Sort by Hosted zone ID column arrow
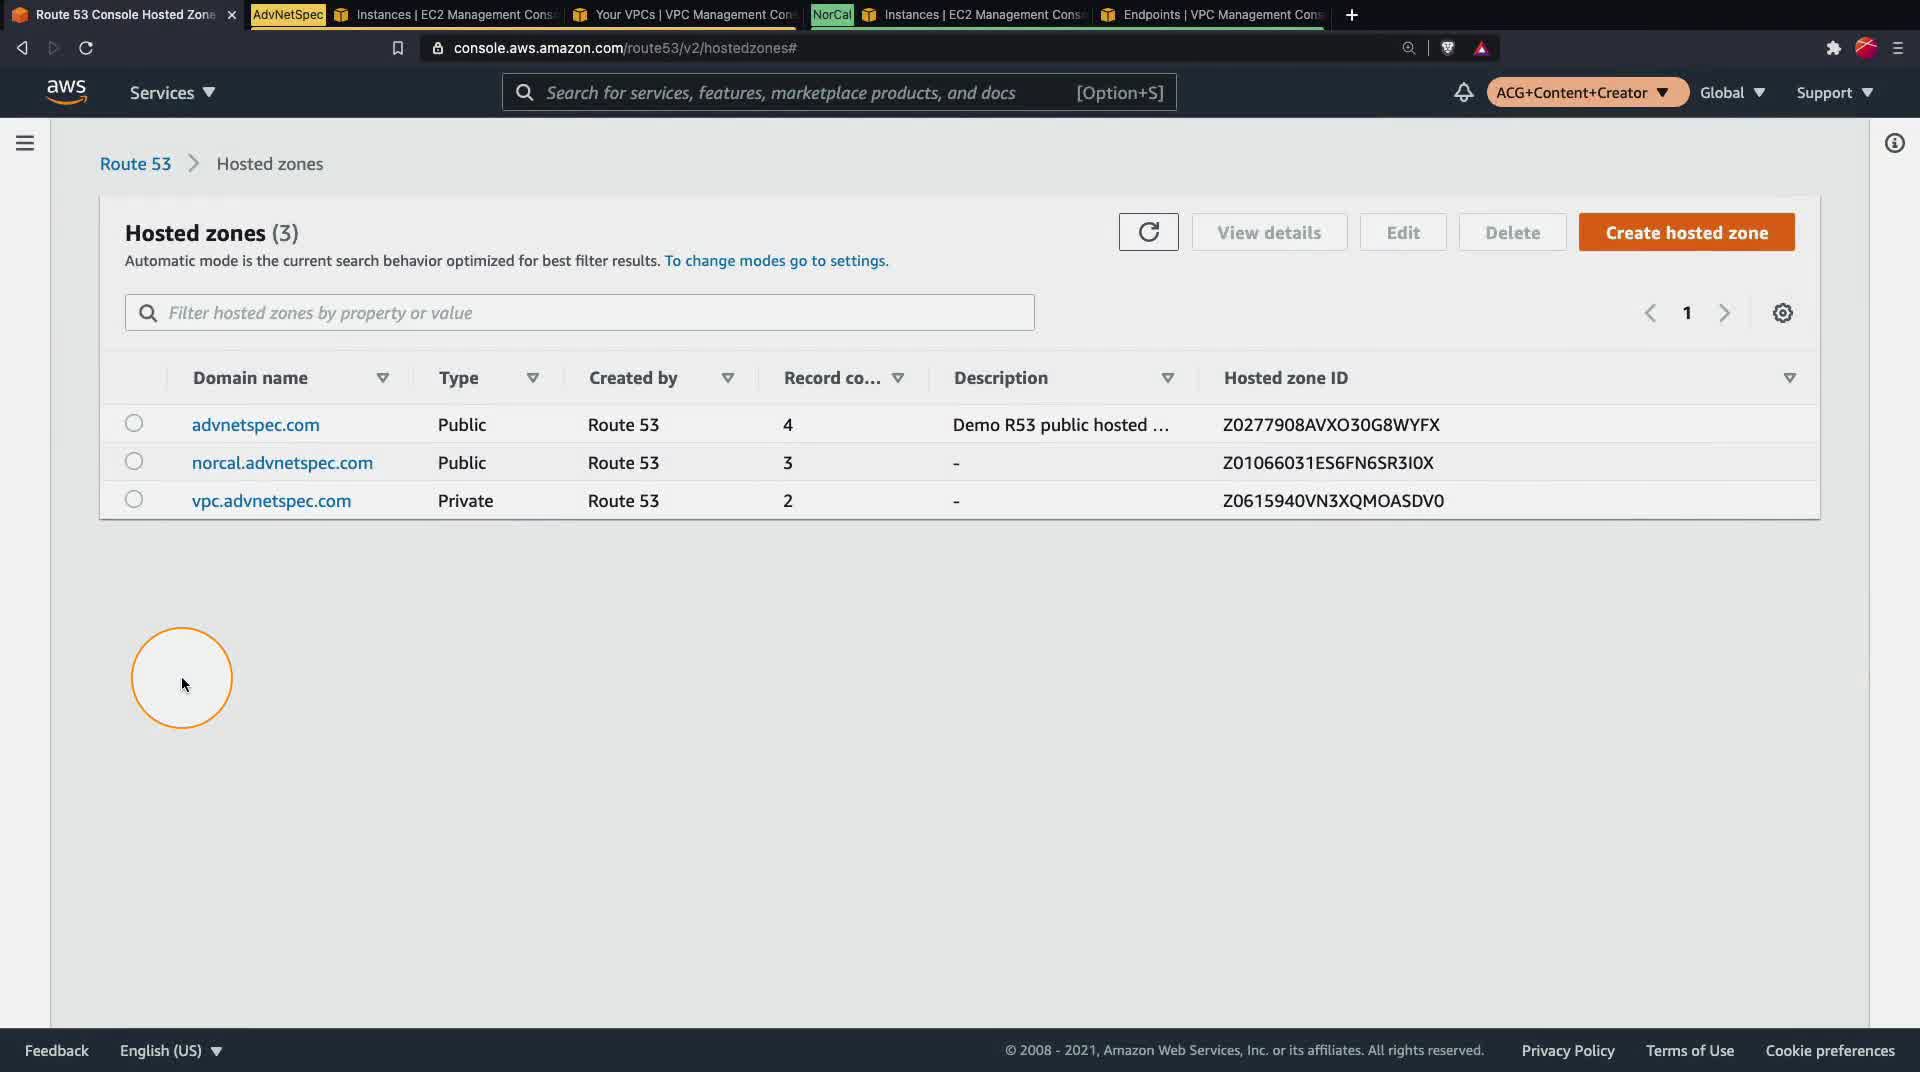1920x1072 pixels. (1789, 378)
